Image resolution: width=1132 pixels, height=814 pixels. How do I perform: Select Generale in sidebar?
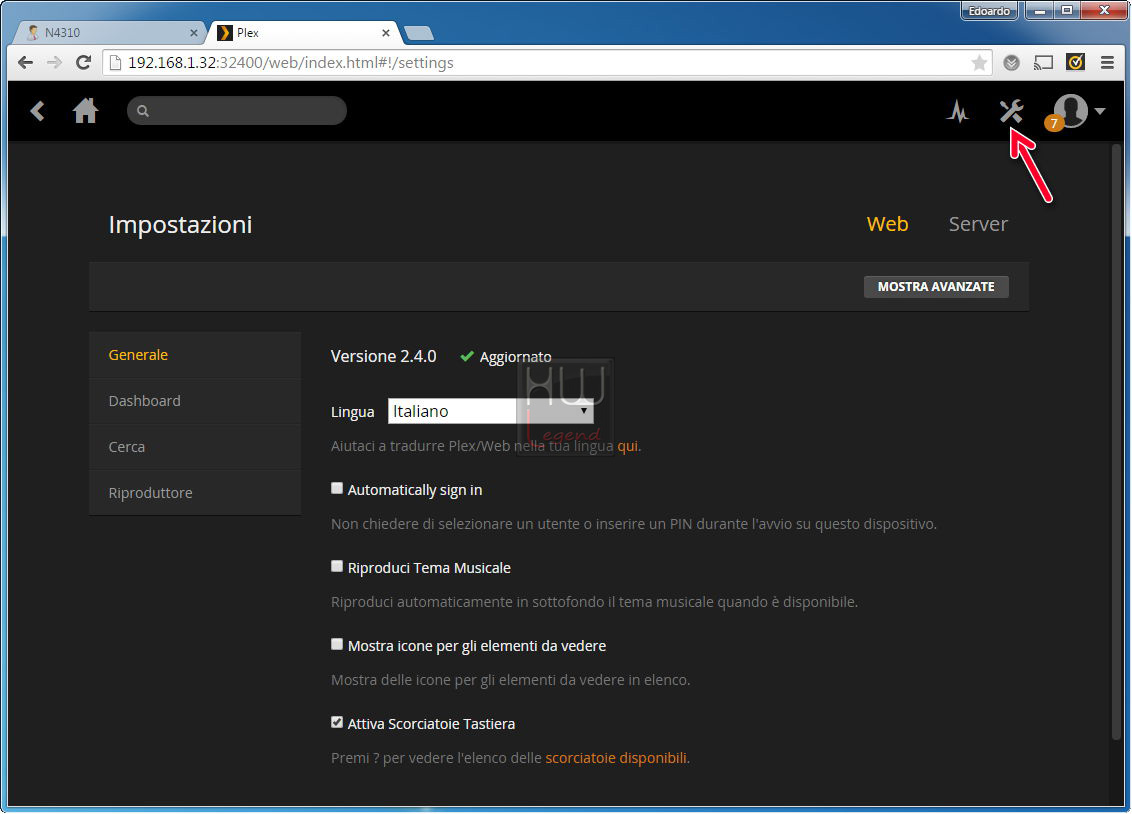(195, 355)
